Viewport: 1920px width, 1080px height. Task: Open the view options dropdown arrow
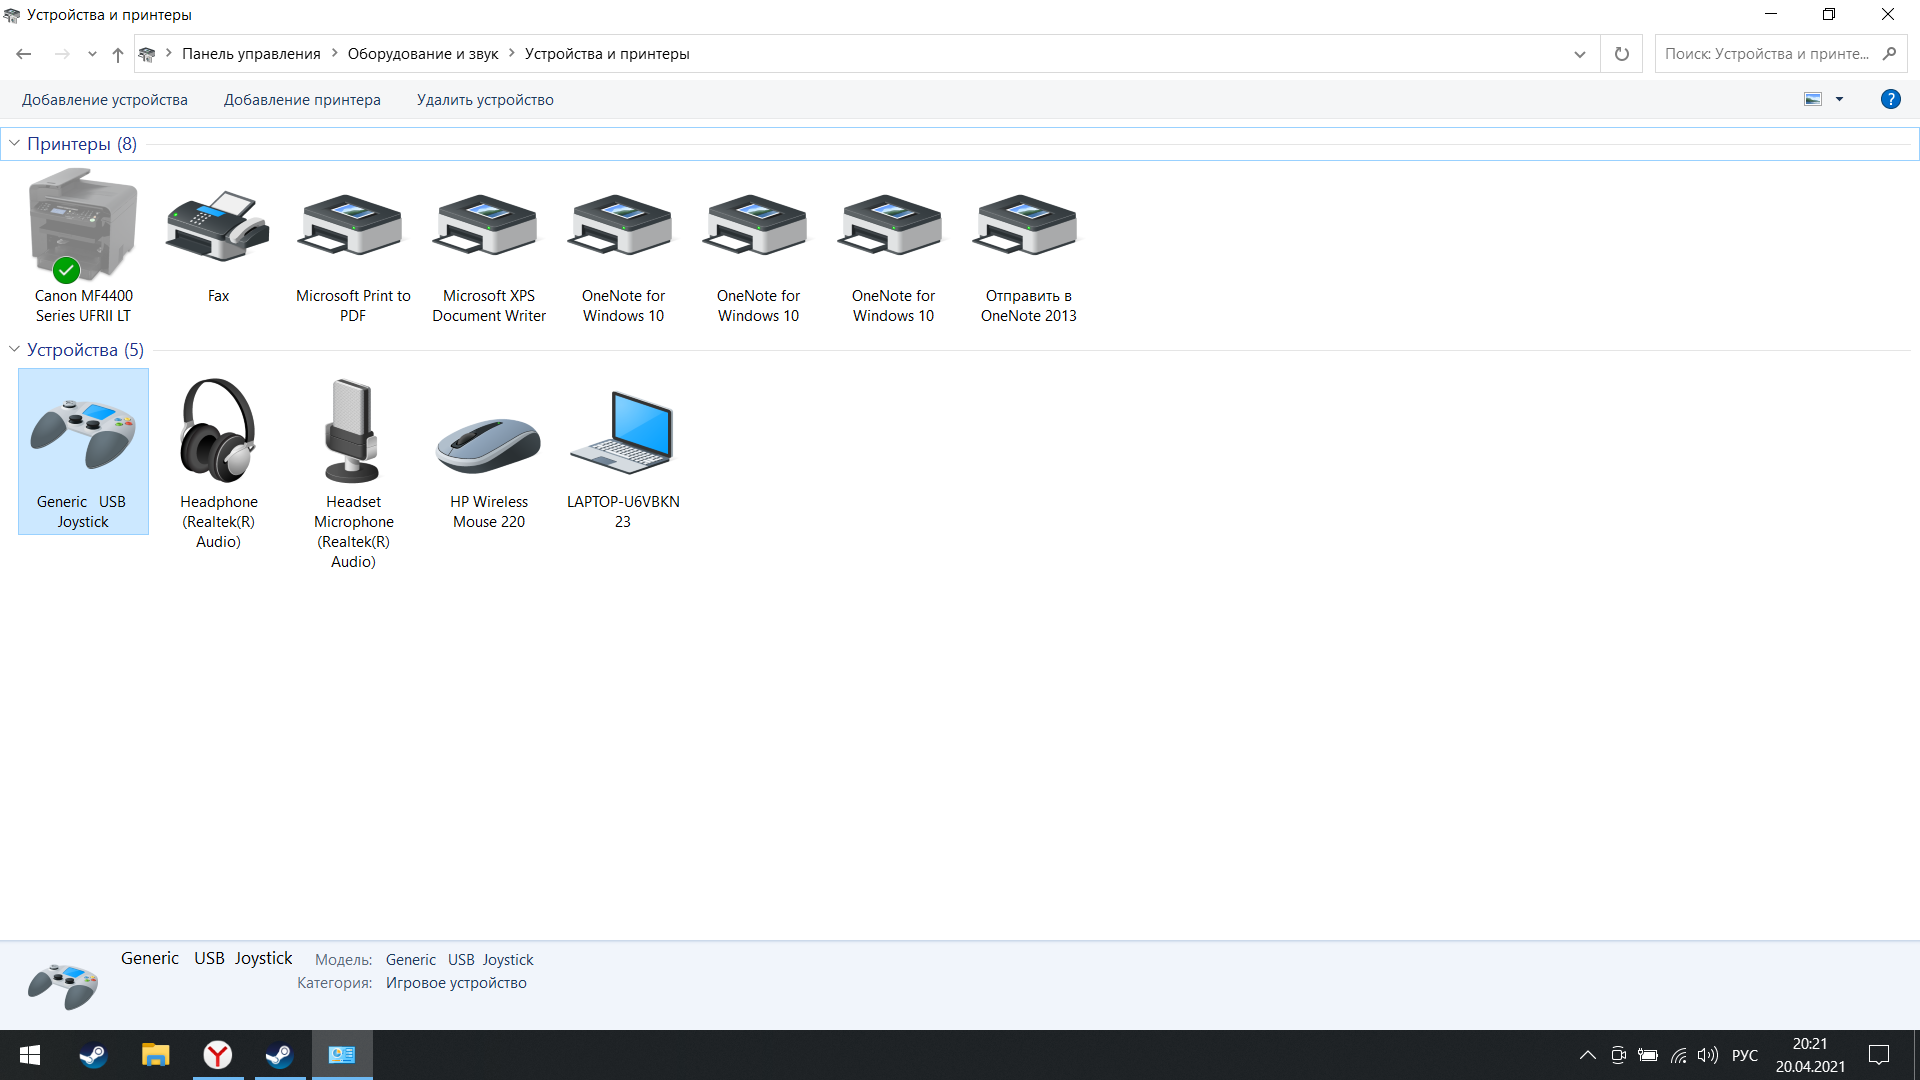tap(1839, 99)
